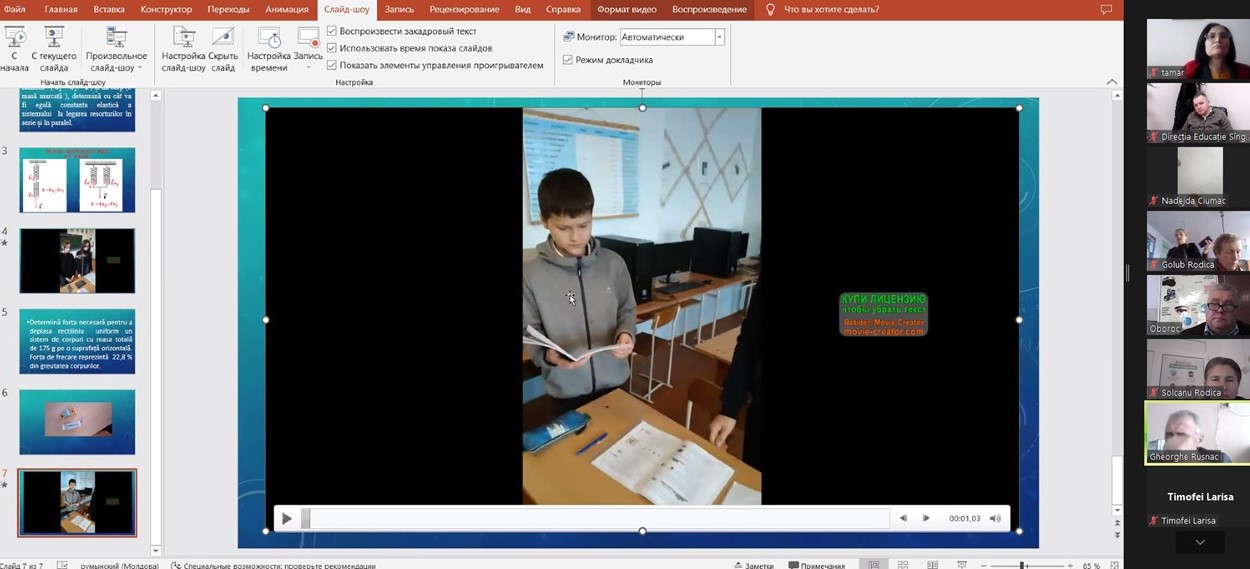Open Настройка времени rehearse timings

point(269,39)
